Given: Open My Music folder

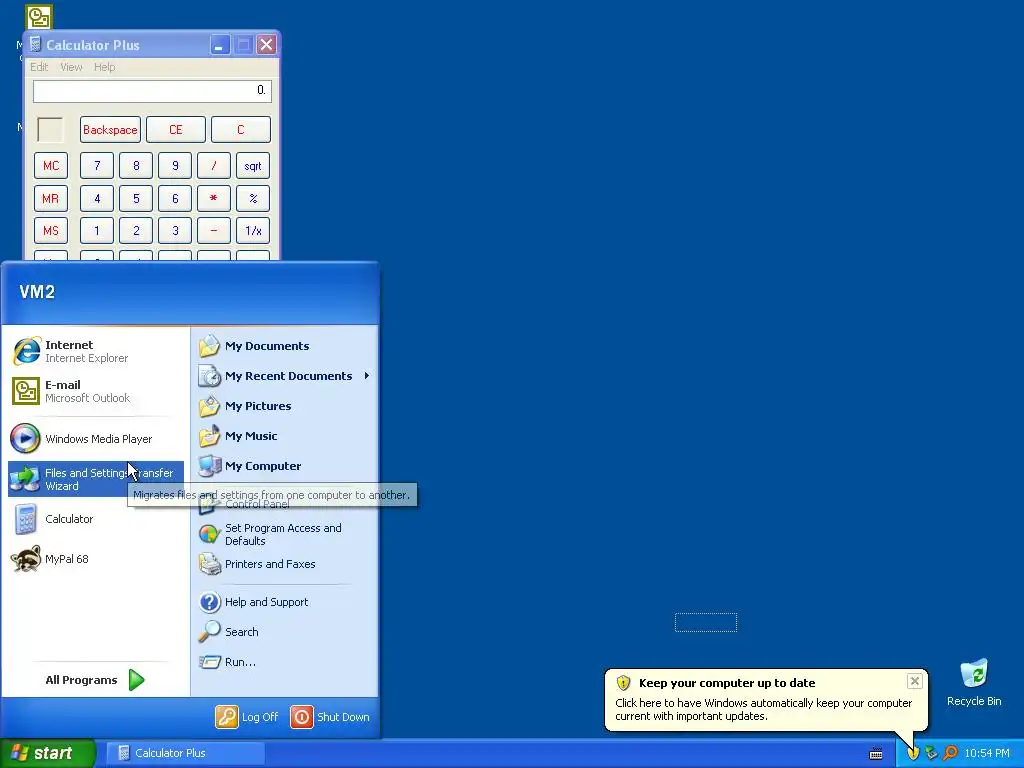Looking at the screenshot, I should (x=285, y=436).
